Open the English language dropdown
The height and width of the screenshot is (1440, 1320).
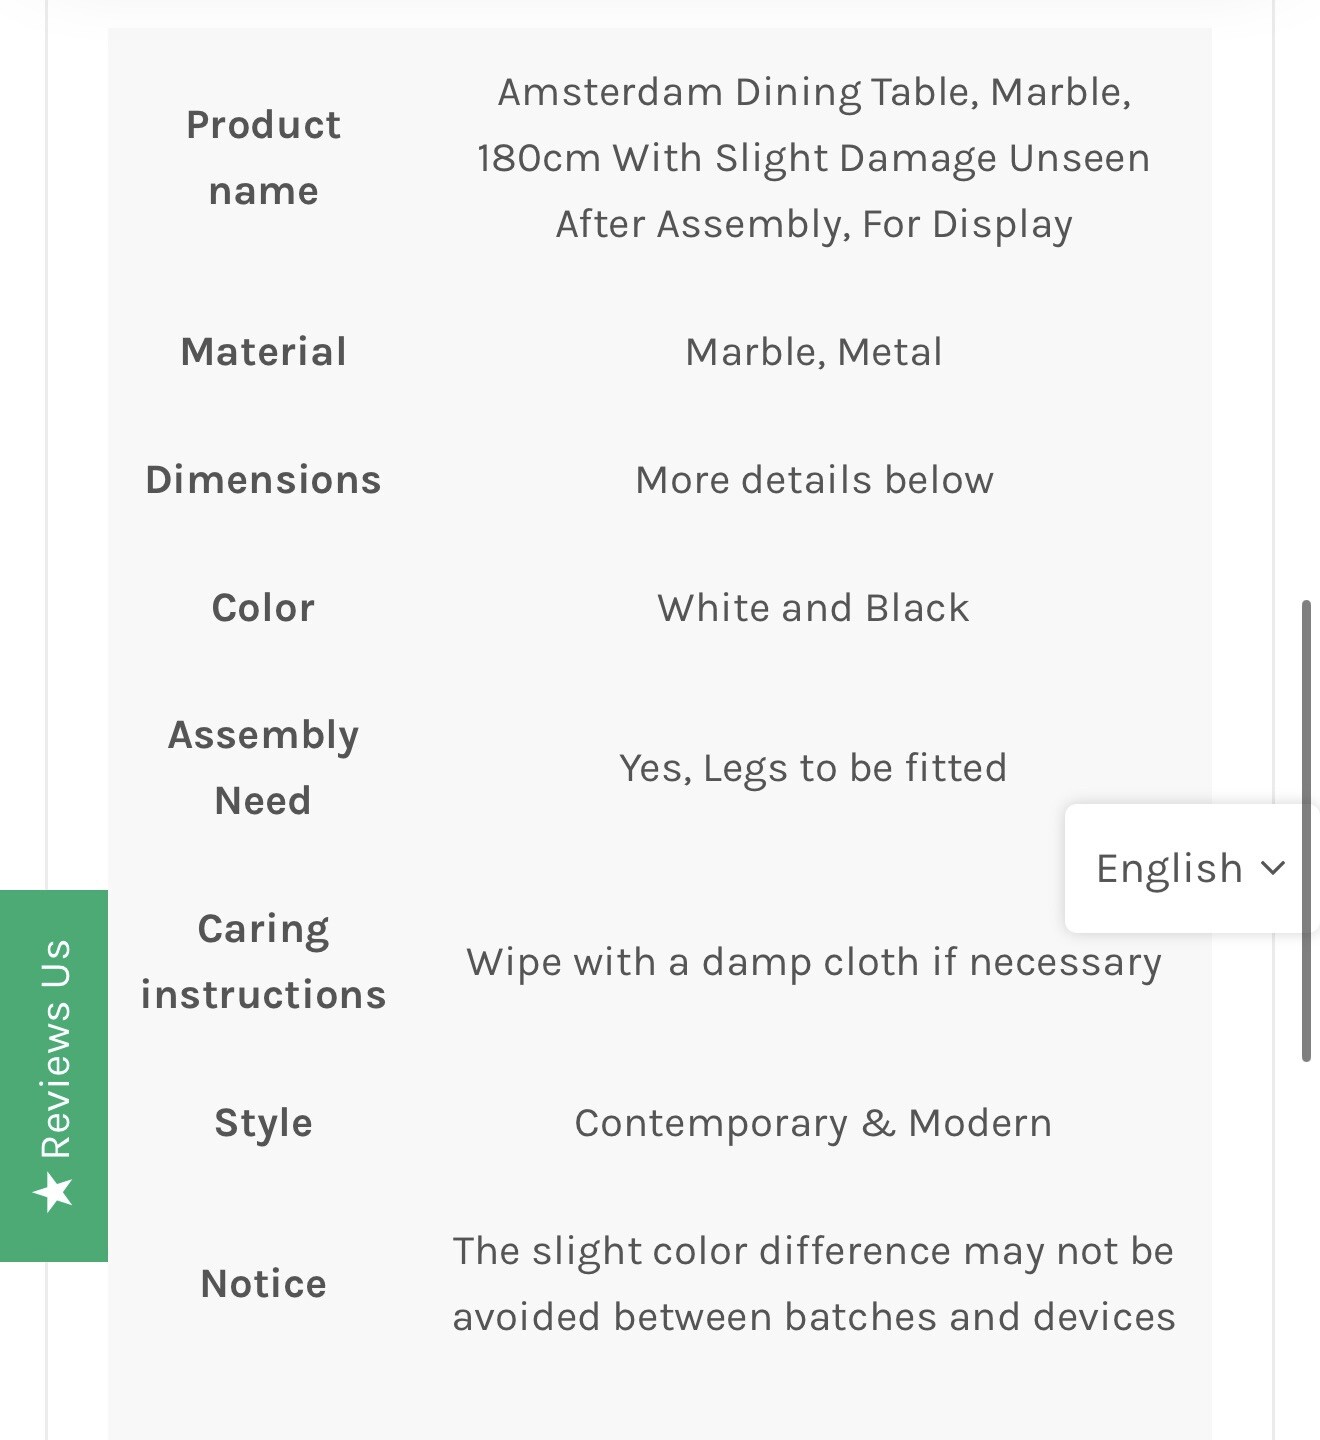click(x=1170, y=868)
